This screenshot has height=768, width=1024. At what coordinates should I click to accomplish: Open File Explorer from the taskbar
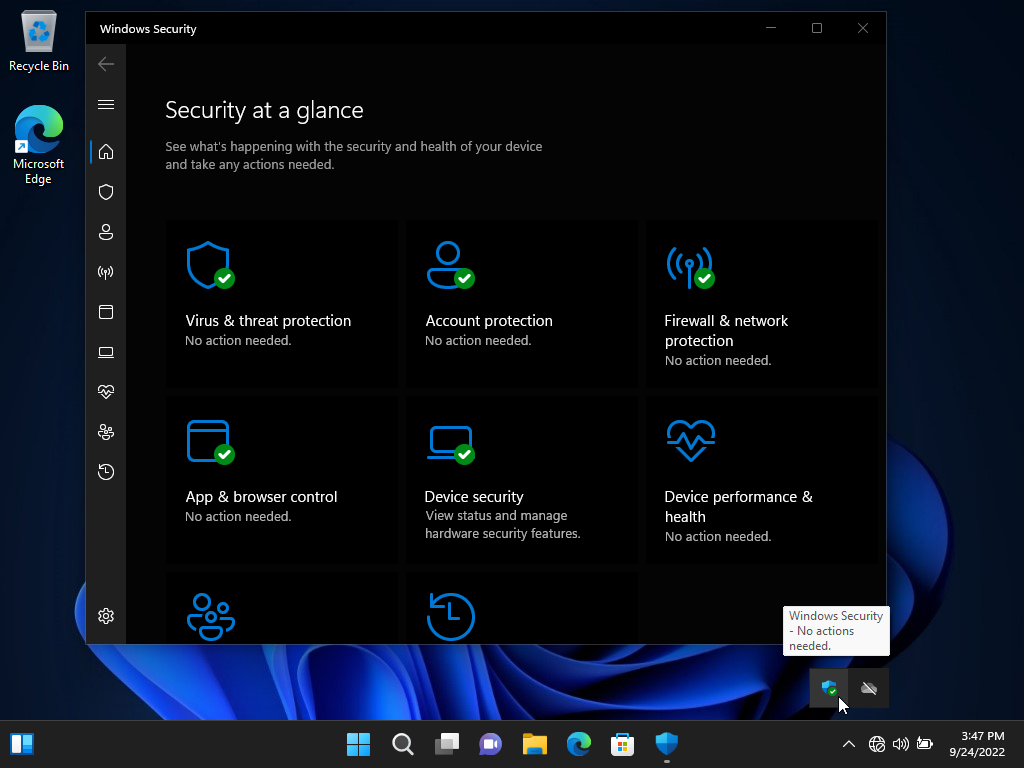(x=534, y=744)
